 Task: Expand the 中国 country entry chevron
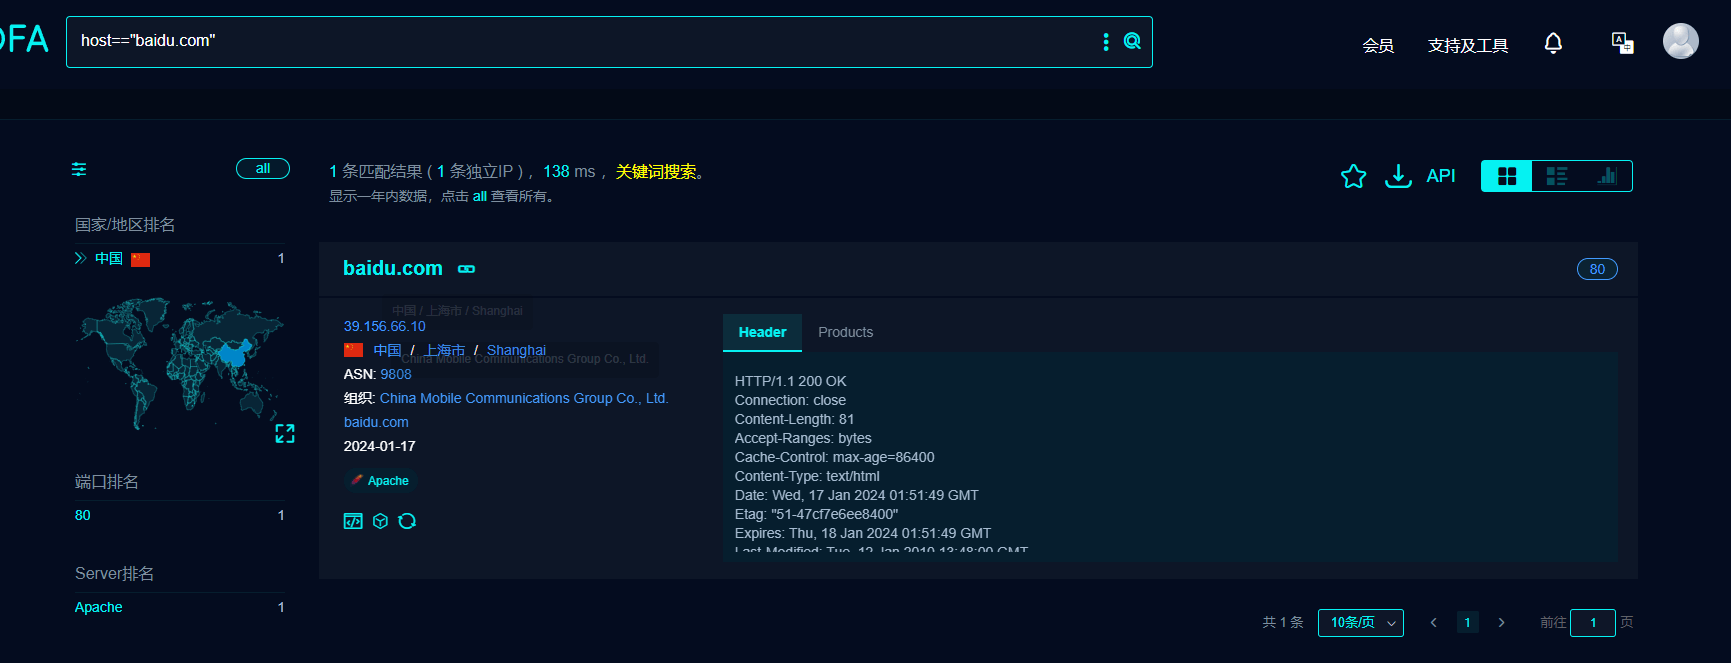80,258
